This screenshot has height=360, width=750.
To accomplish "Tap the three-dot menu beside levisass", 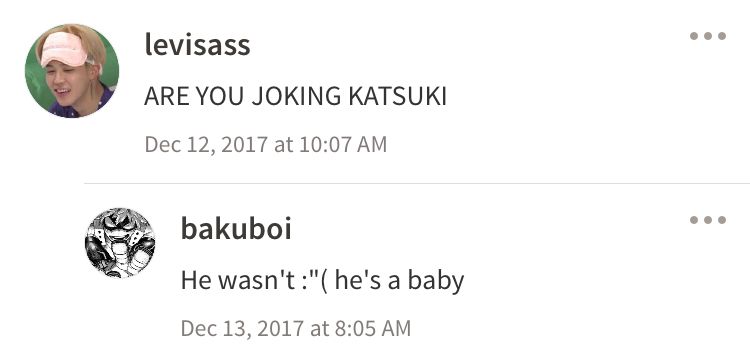I will point(708,36).
